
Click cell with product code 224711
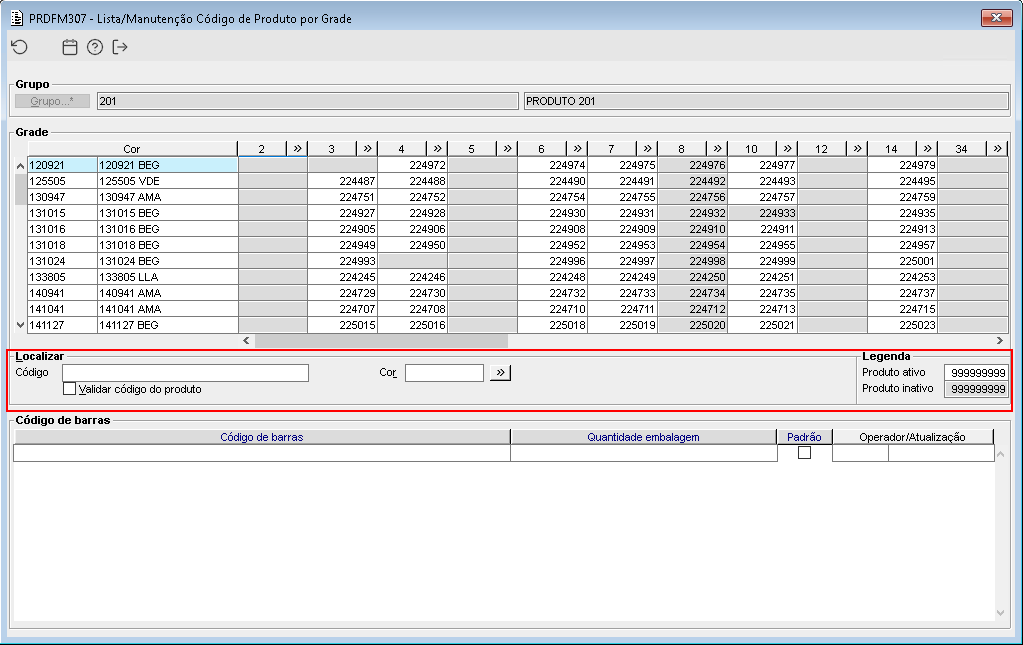click(x=622, y=308)
